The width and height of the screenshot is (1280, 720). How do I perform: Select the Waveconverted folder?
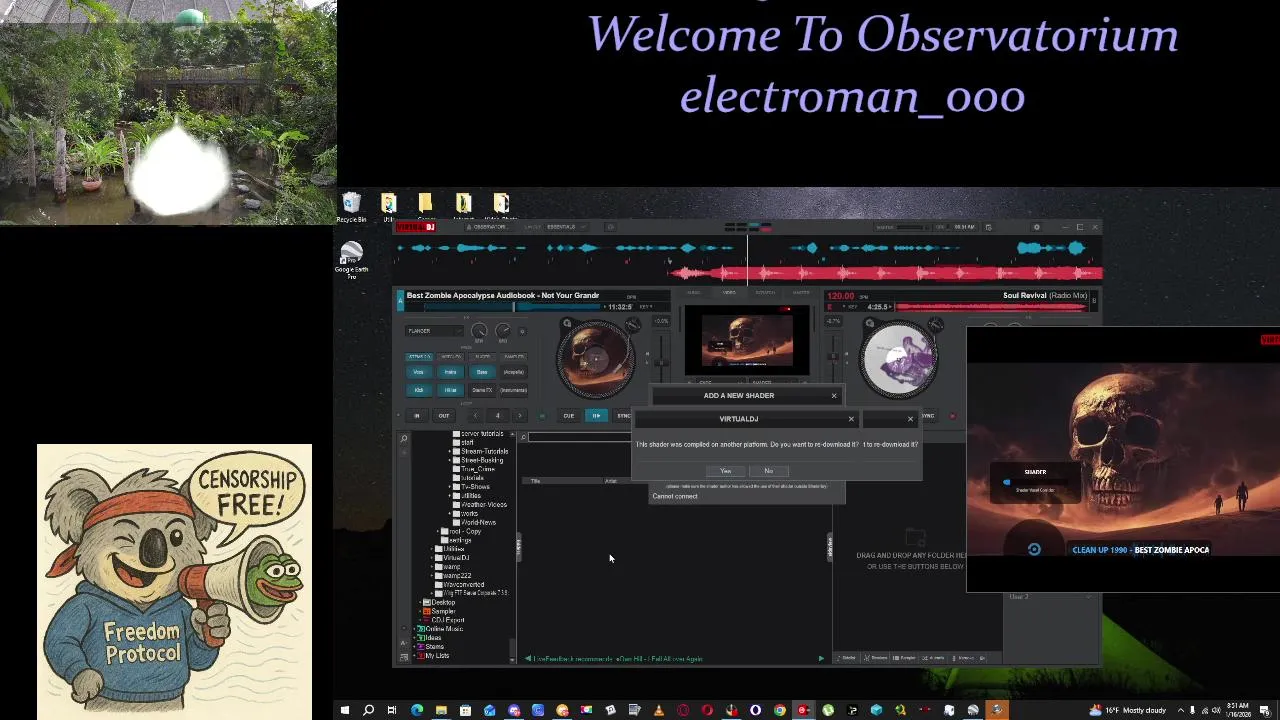point(463,585)
